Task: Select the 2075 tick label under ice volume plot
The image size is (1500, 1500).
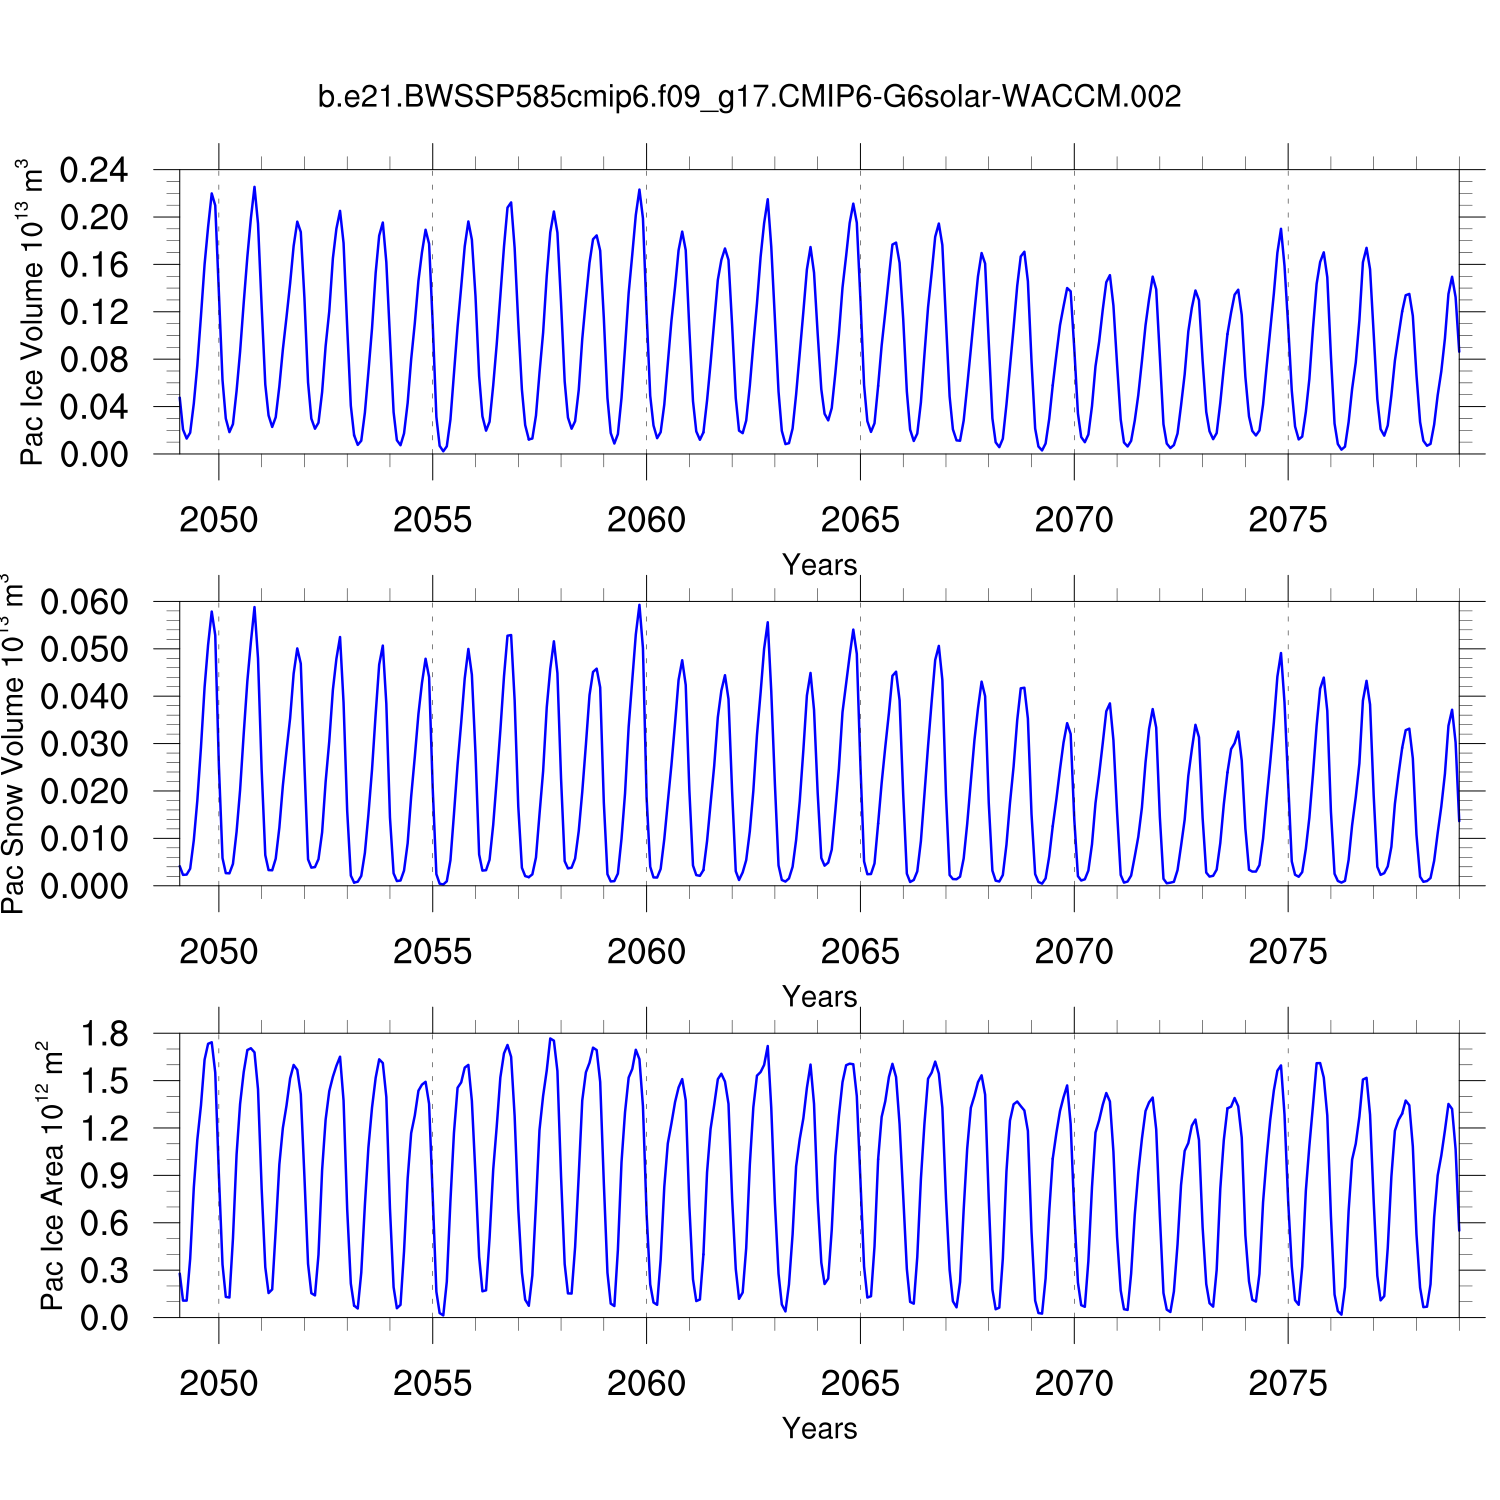Action: coord(1287,520)
